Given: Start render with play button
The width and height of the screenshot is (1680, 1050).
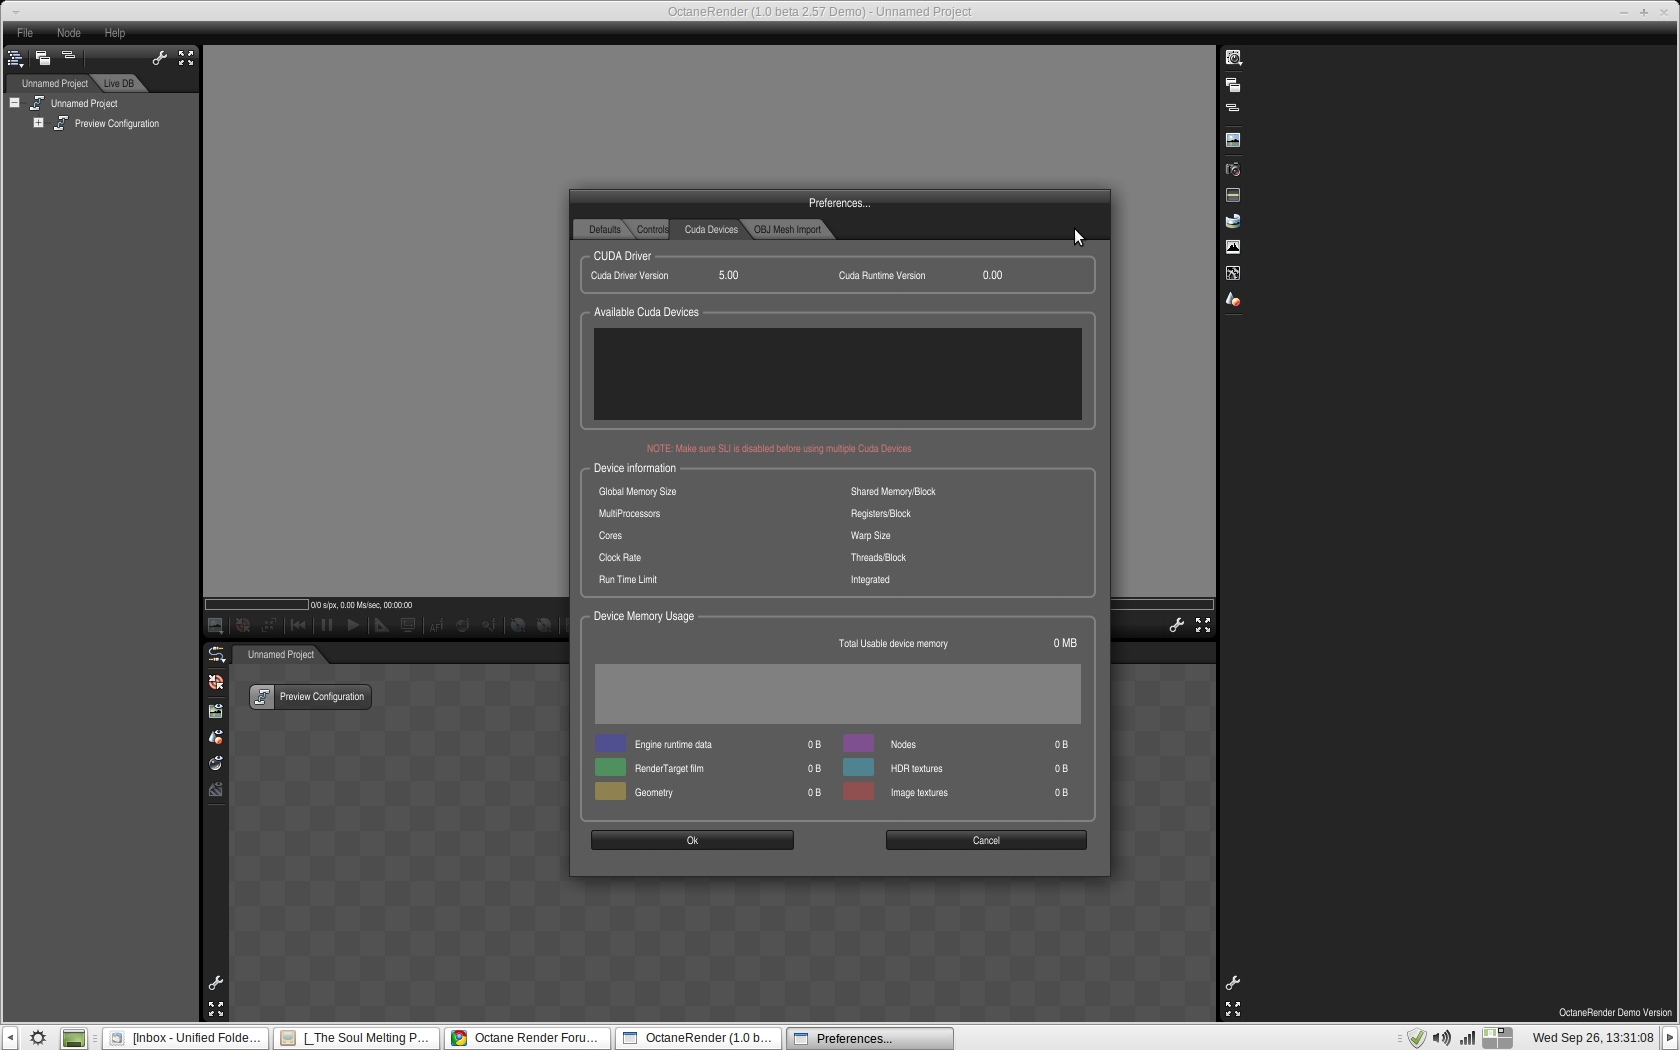Looking at the screenshot, I should [x=353, y=625].
